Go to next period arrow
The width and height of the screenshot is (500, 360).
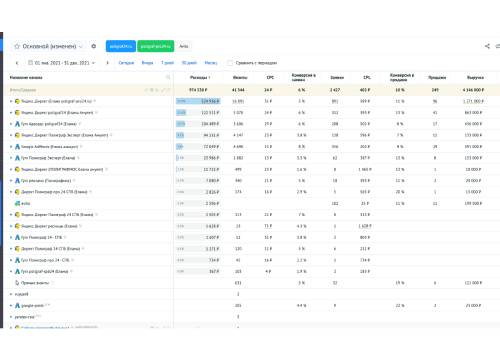[107, 63]
